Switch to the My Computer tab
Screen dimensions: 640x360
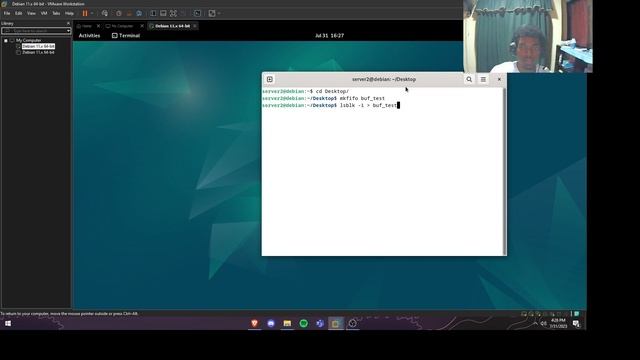(x=120, y=26)
